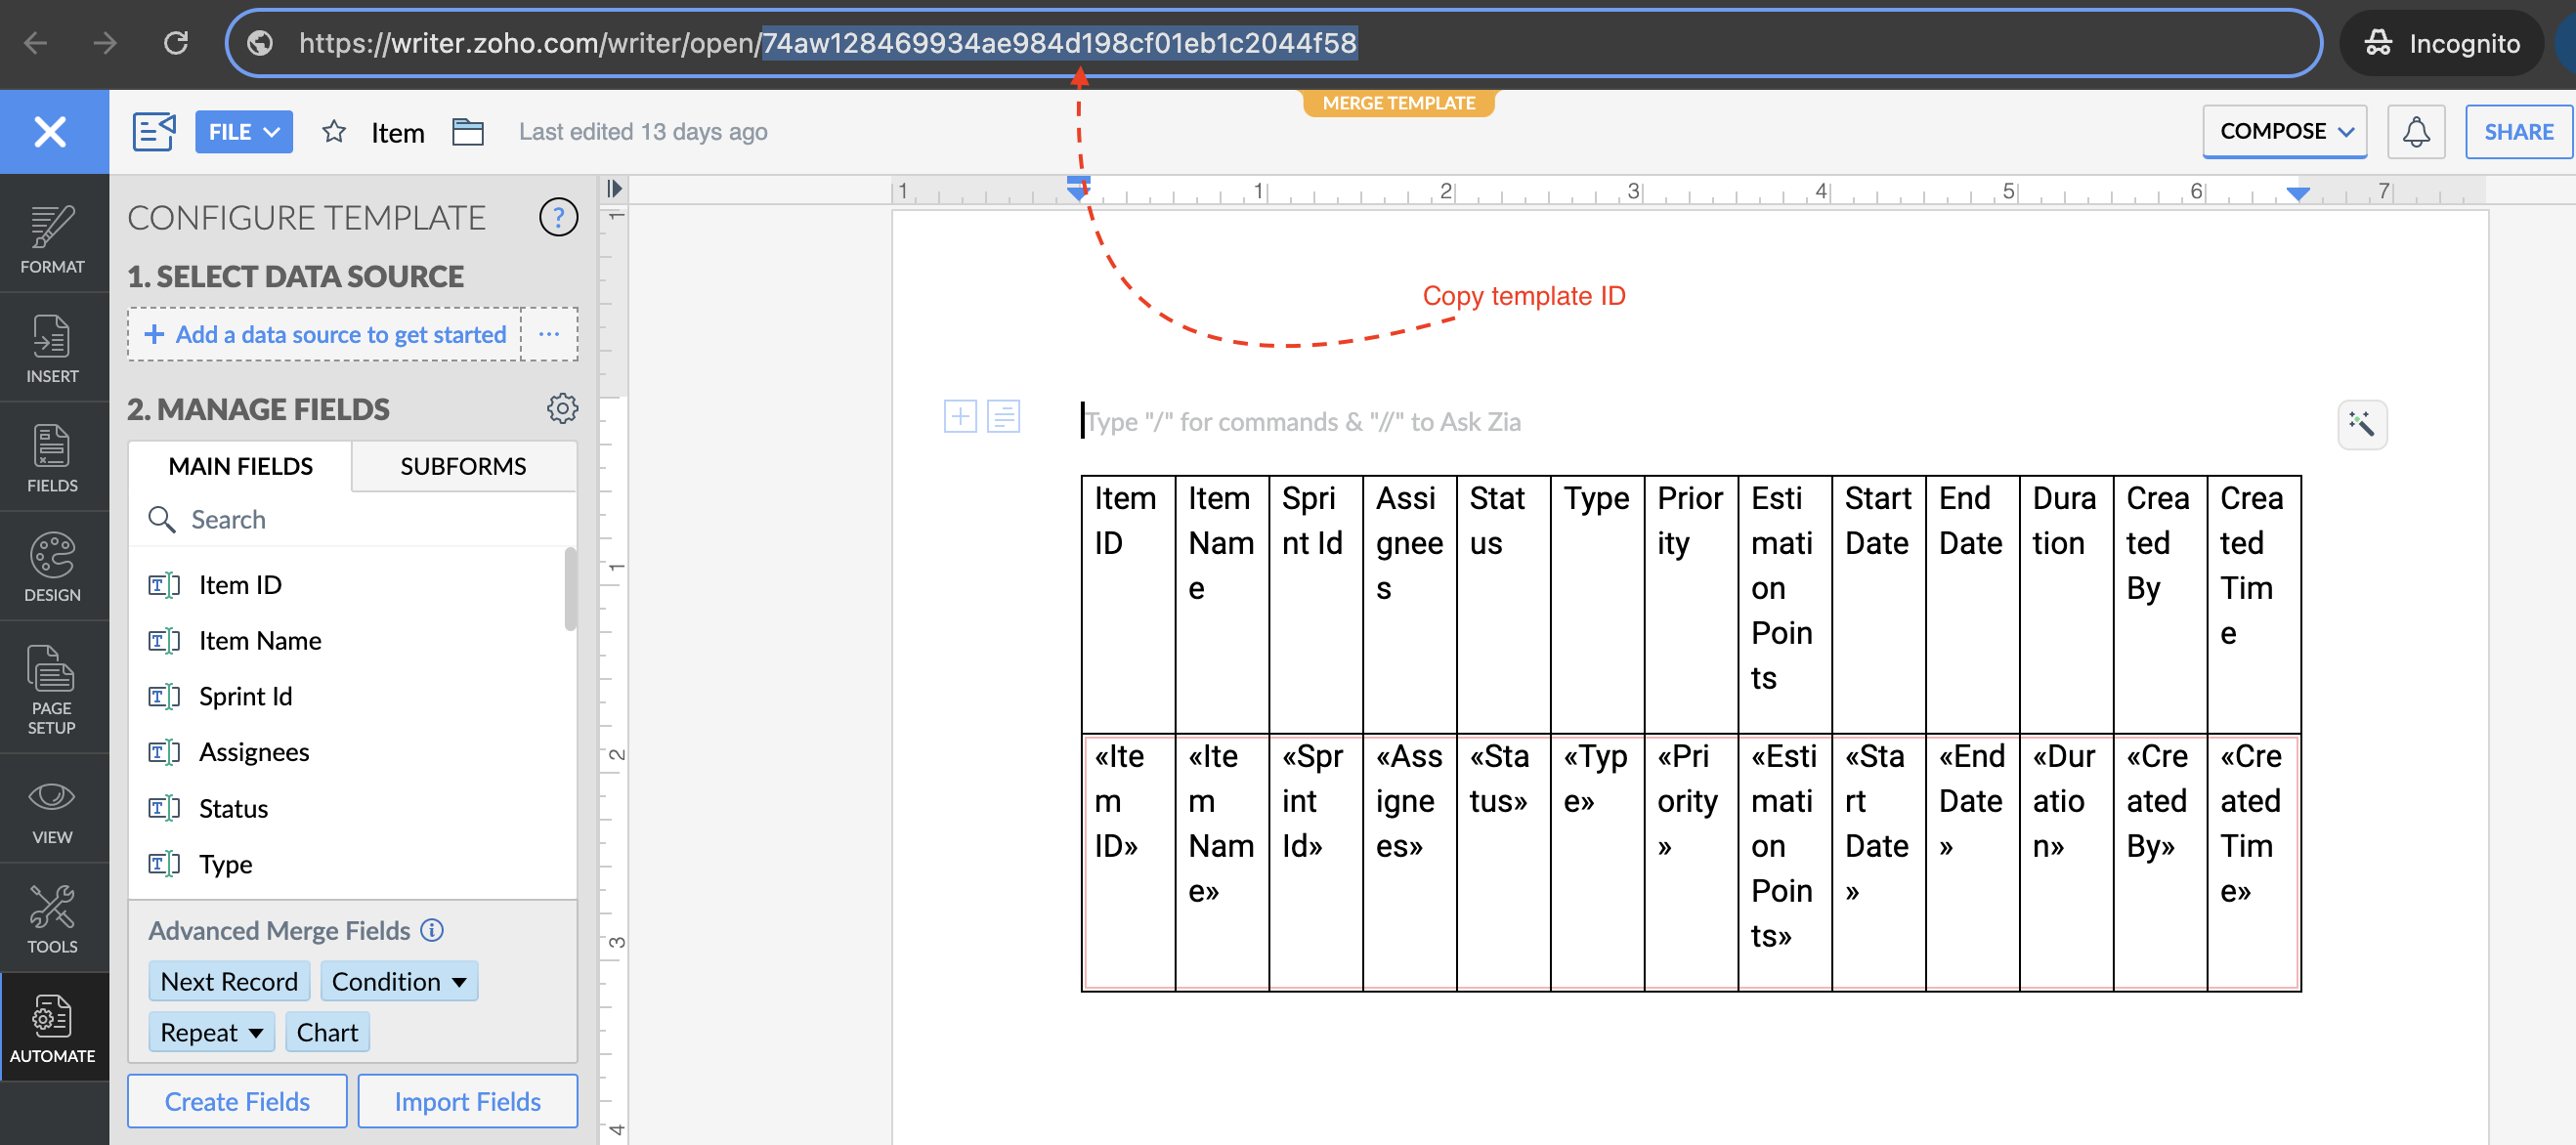Open the View sidebar panel
Screen dimensions: 2576x1145
pyautogui.click(x=52, y=810)
